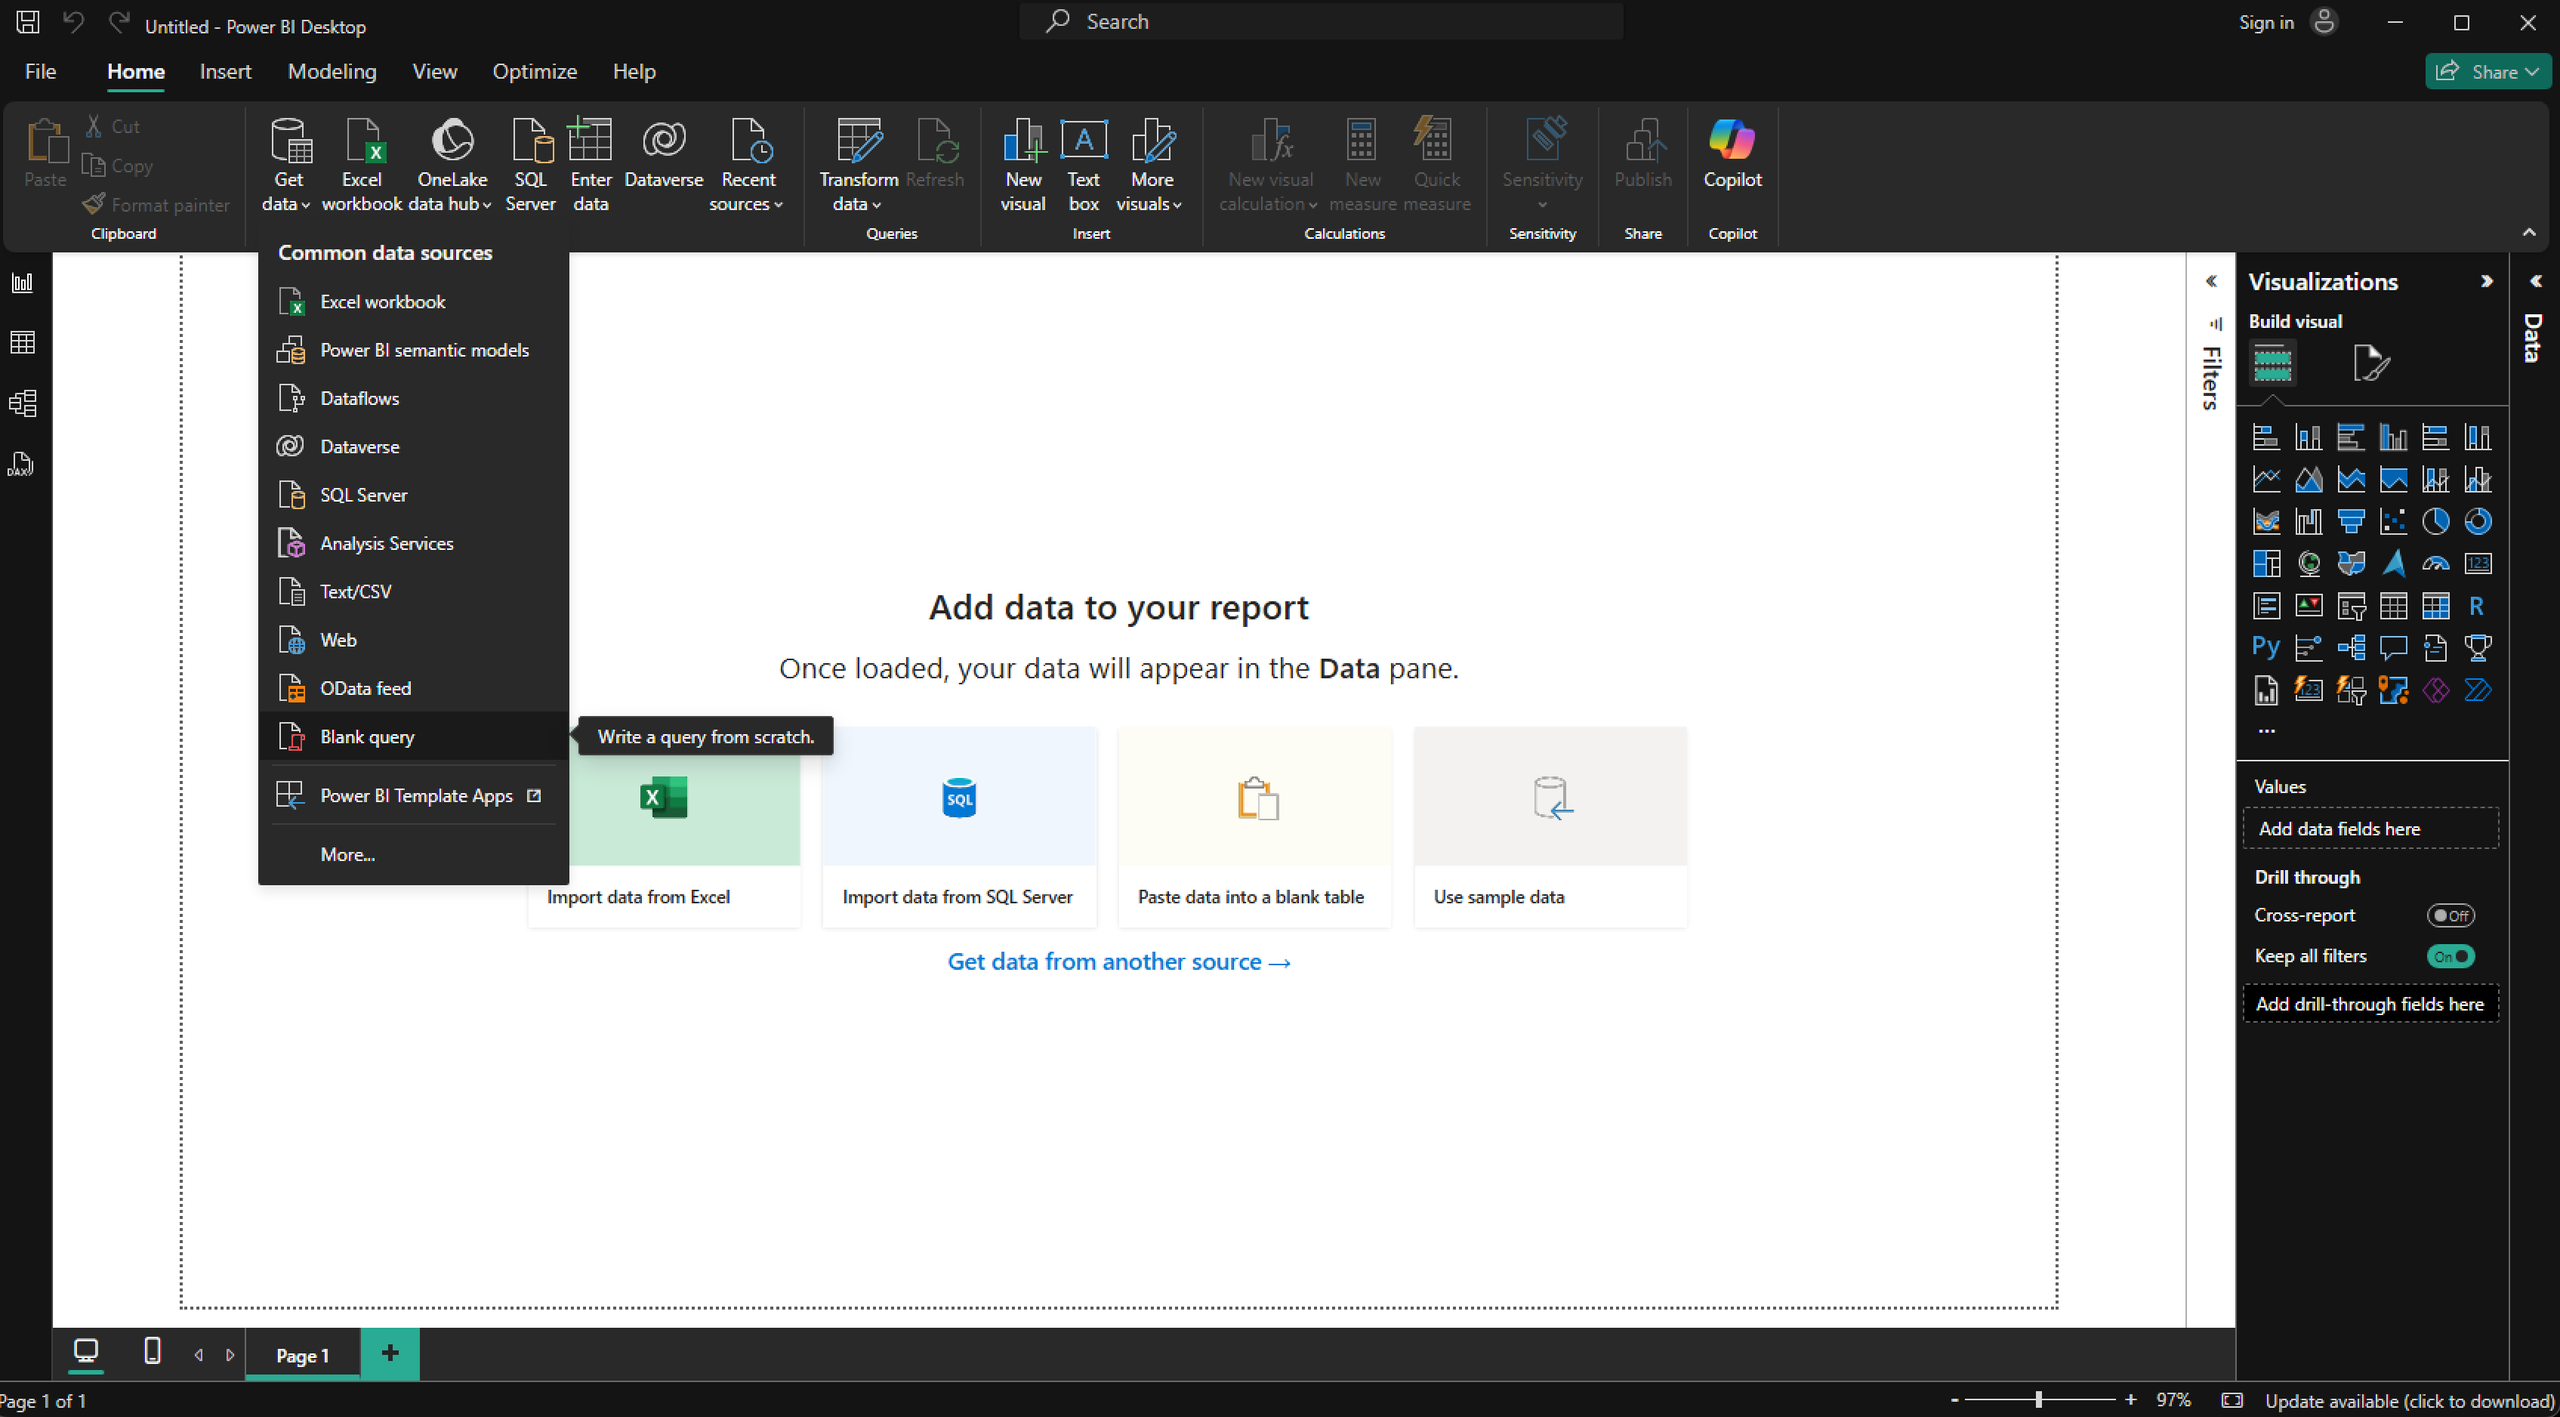Switch to the View ribbon tab
Viewport: 2560px width, 1417px height.
coord(434,72)
